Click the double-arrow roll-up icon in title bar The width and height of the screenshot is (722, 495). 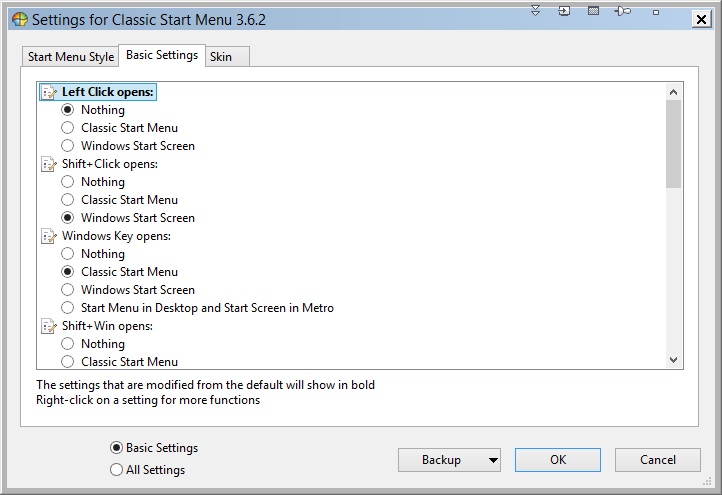coord(535,11)
